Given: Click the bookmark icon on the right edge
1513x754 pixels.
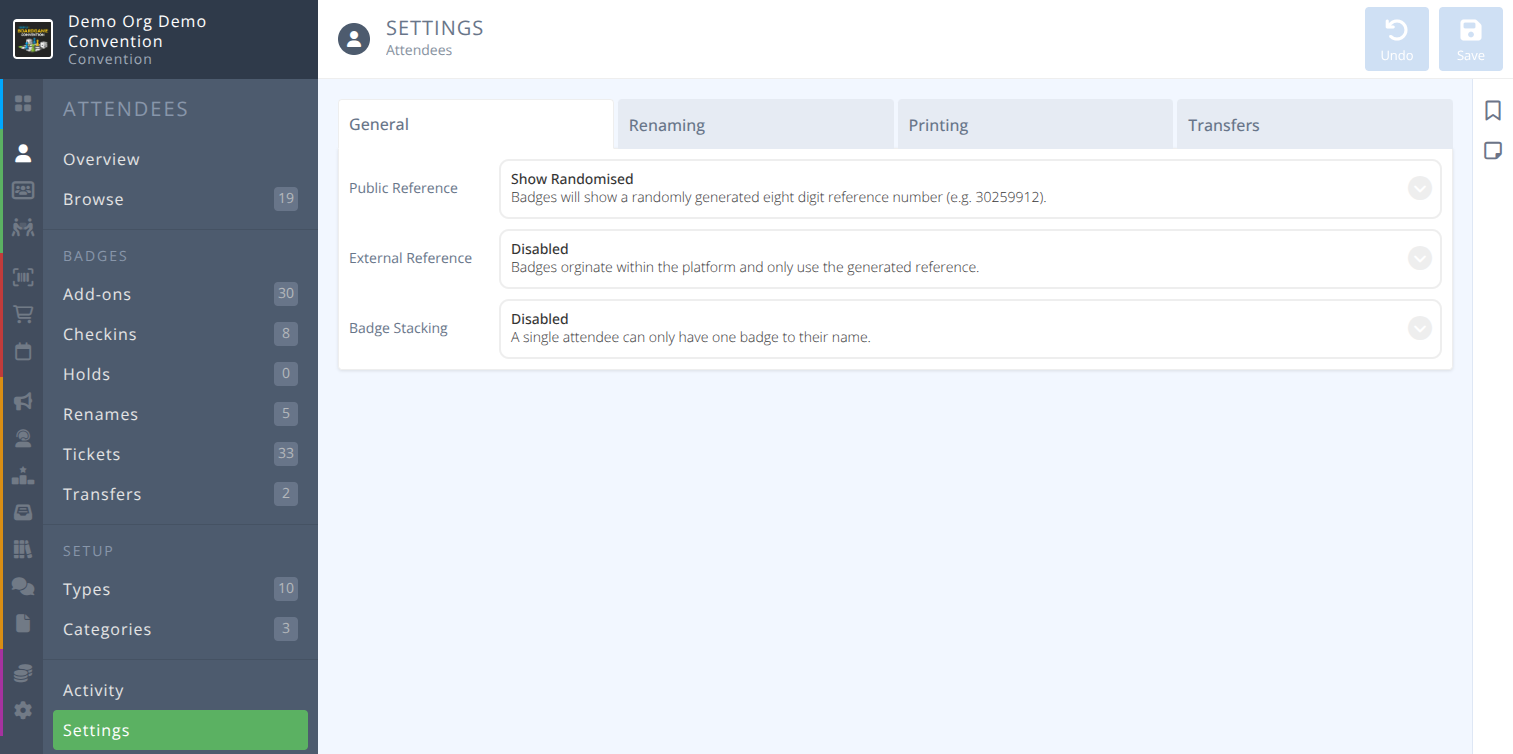Looking at the screenshot, I should (1493, 110).
